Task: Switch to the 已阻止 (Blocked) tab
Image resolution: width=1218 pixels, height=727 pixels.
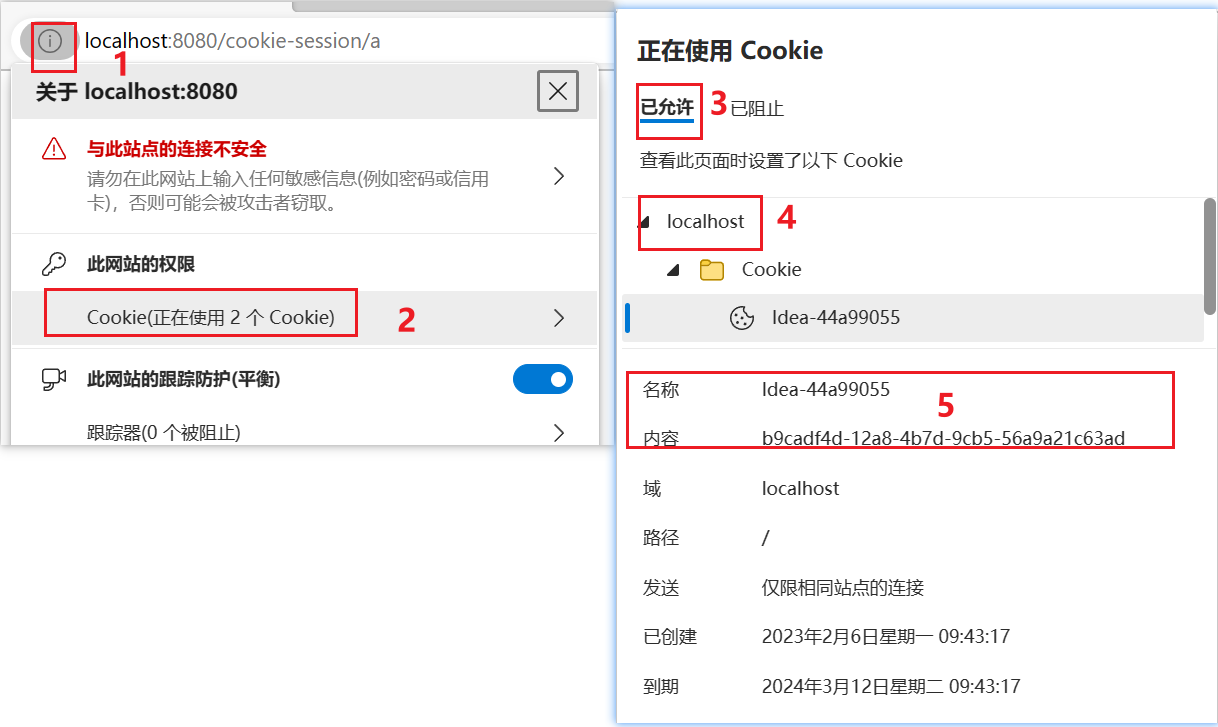Action: tap(757, 108)
